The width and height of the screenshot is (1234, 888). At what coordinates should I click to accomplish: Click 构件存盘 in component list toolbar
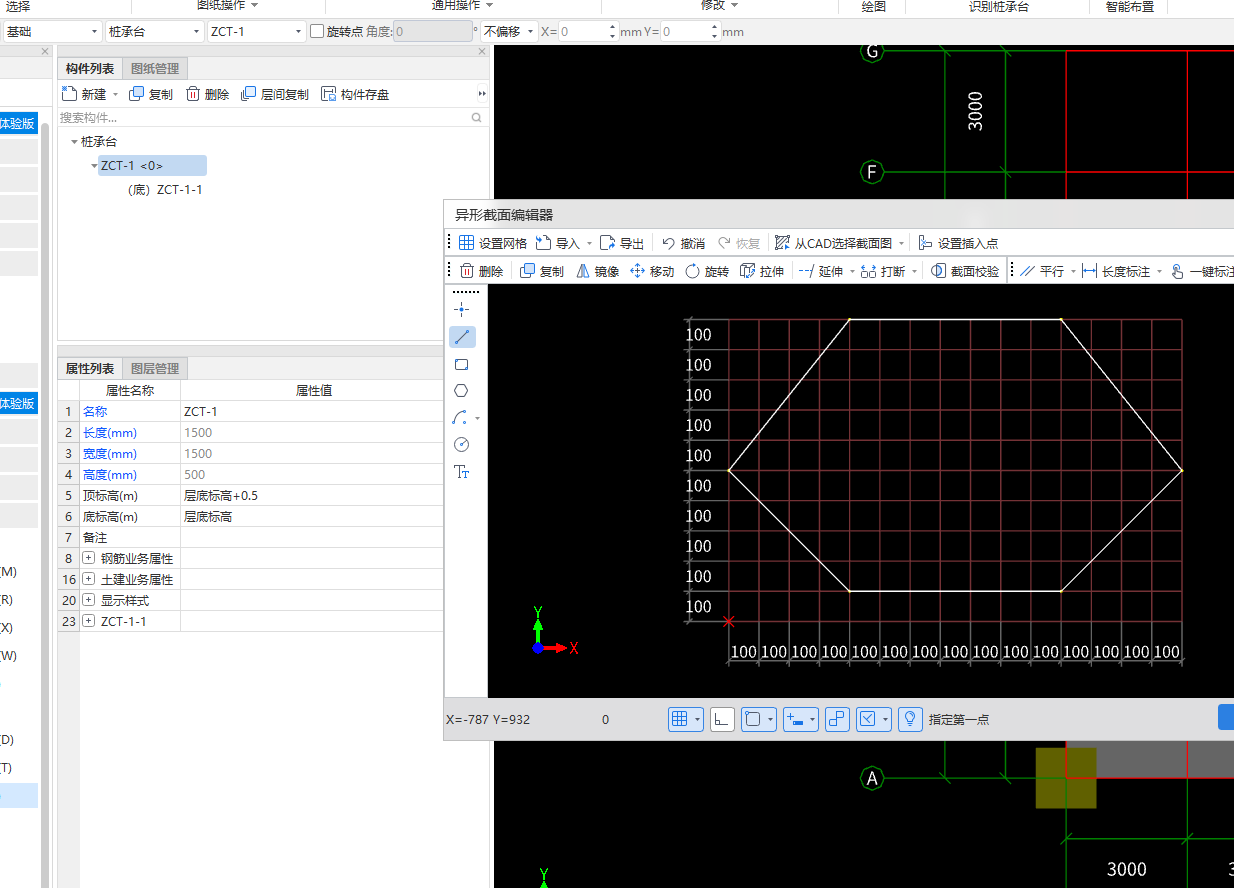tap(355, 94)
